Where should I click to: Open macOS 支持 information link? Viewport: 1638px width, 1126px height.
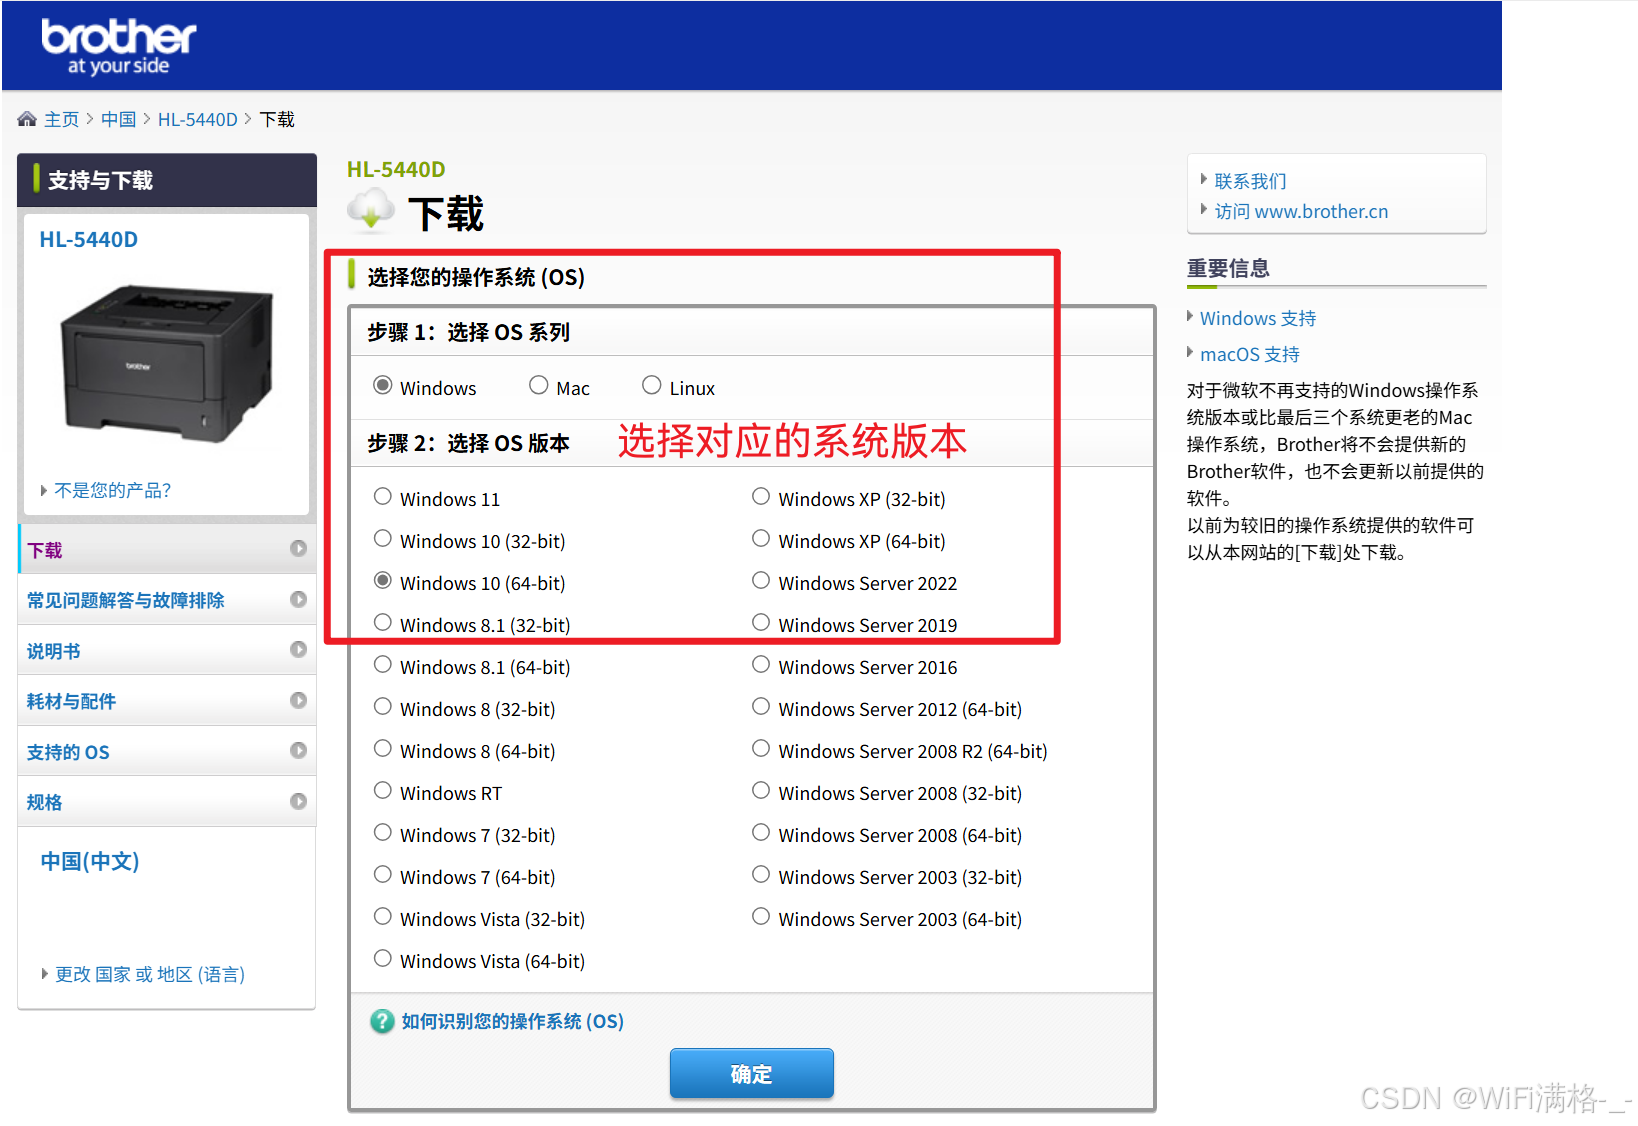click(1250, 354)
